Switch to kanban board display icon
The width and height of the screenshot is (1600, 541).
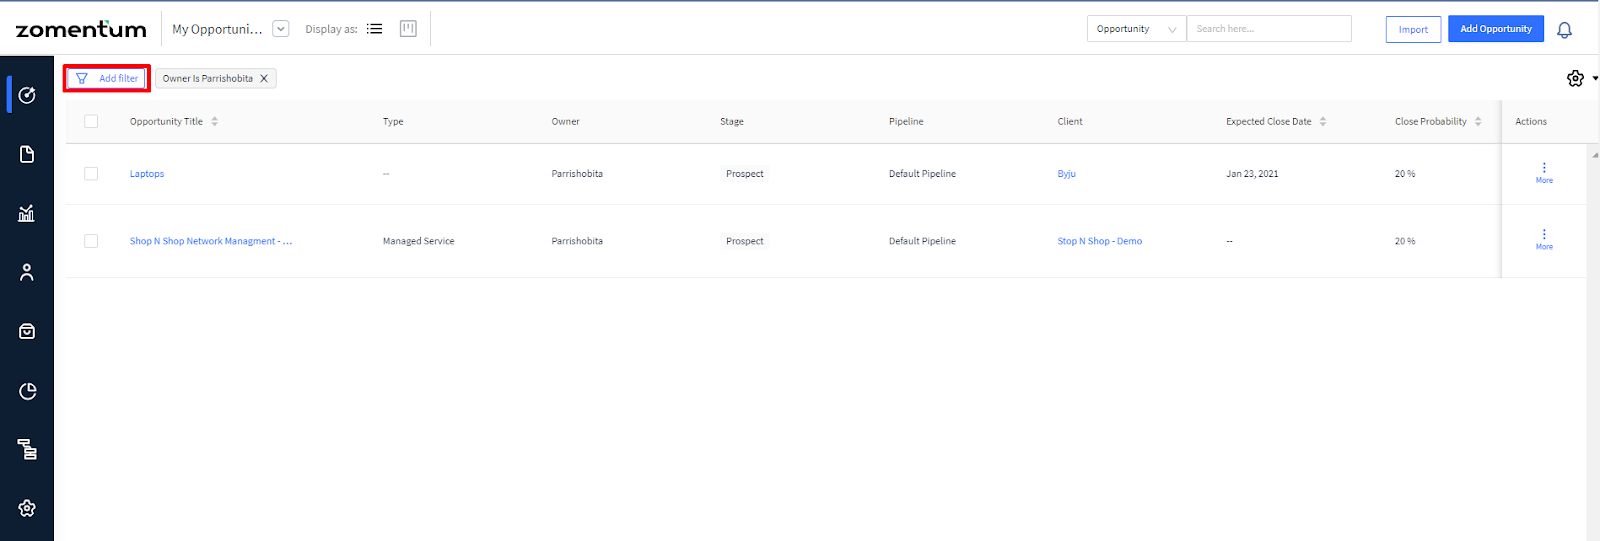click(408, 29)
